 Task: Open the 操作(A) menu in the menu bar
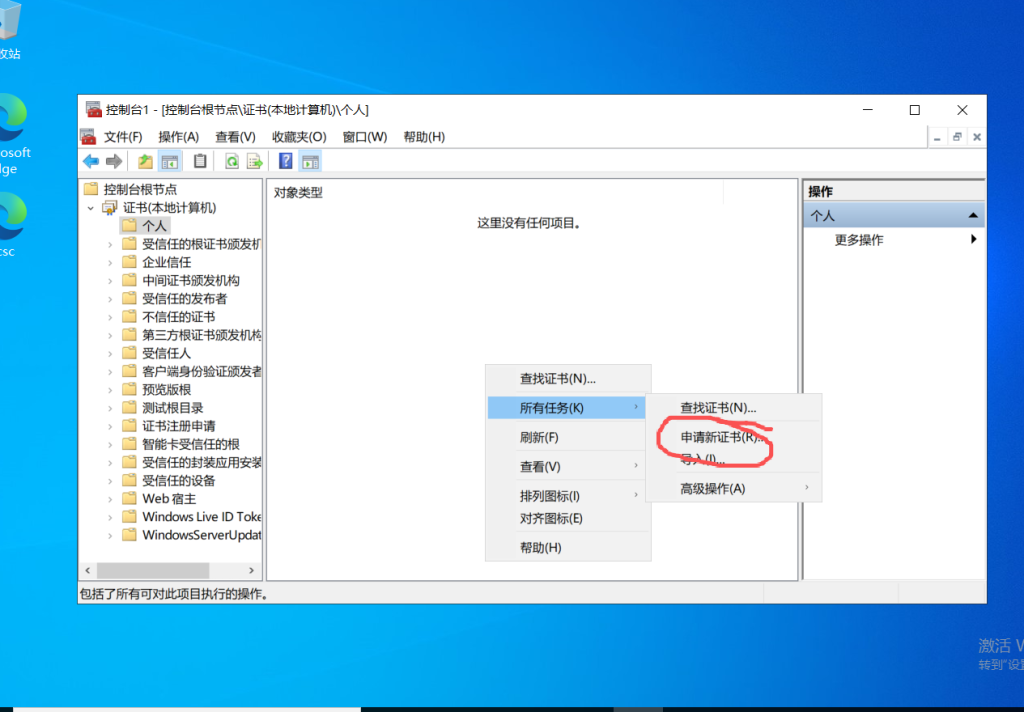[x=178, y=137]
